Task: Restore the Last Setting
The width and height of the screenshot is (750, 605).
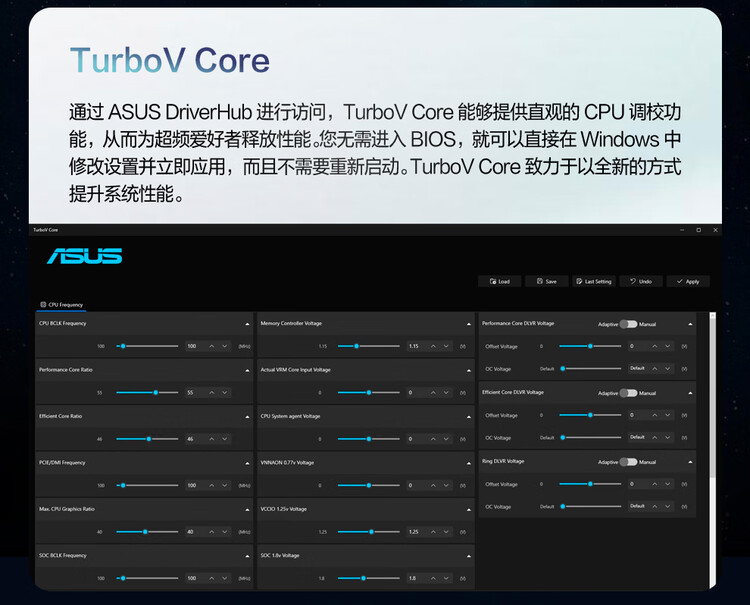Action: tap(594, 281)
